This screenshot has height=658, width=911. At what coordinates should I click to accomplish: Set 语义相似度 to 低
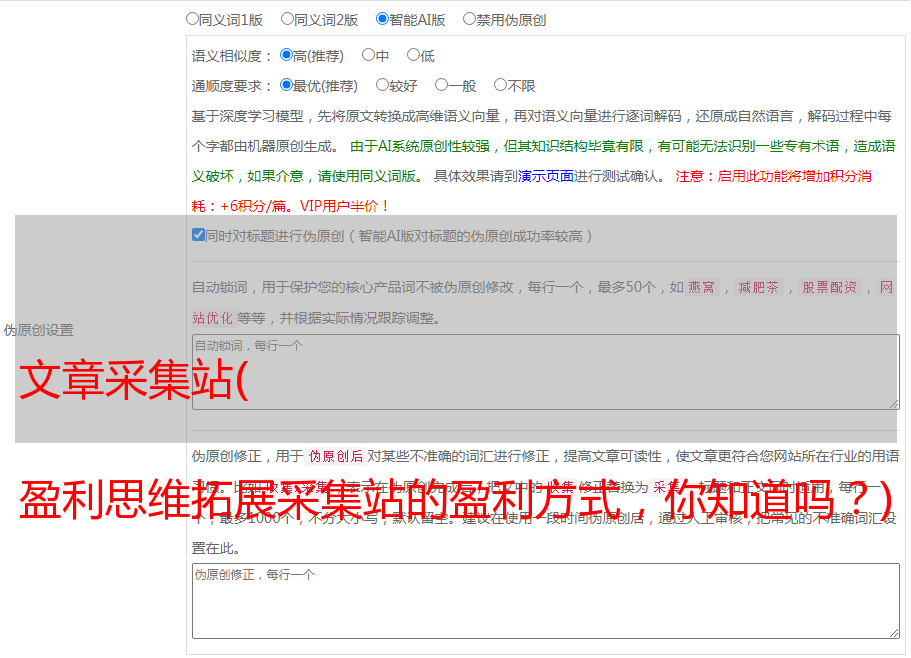(x=413, y=55)
